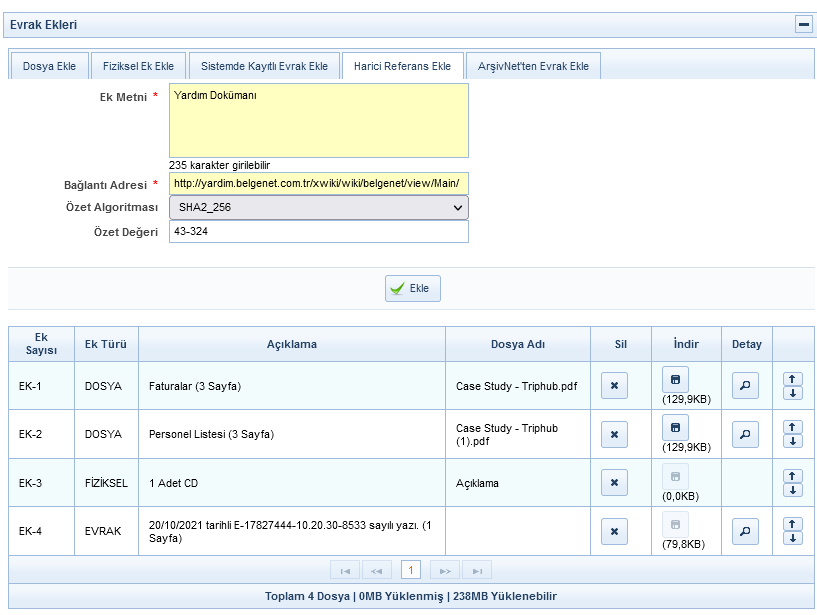Screen dimensions: 817x615
Task: Click the Bağlantı Adresi input field
Action: (318, 184)
